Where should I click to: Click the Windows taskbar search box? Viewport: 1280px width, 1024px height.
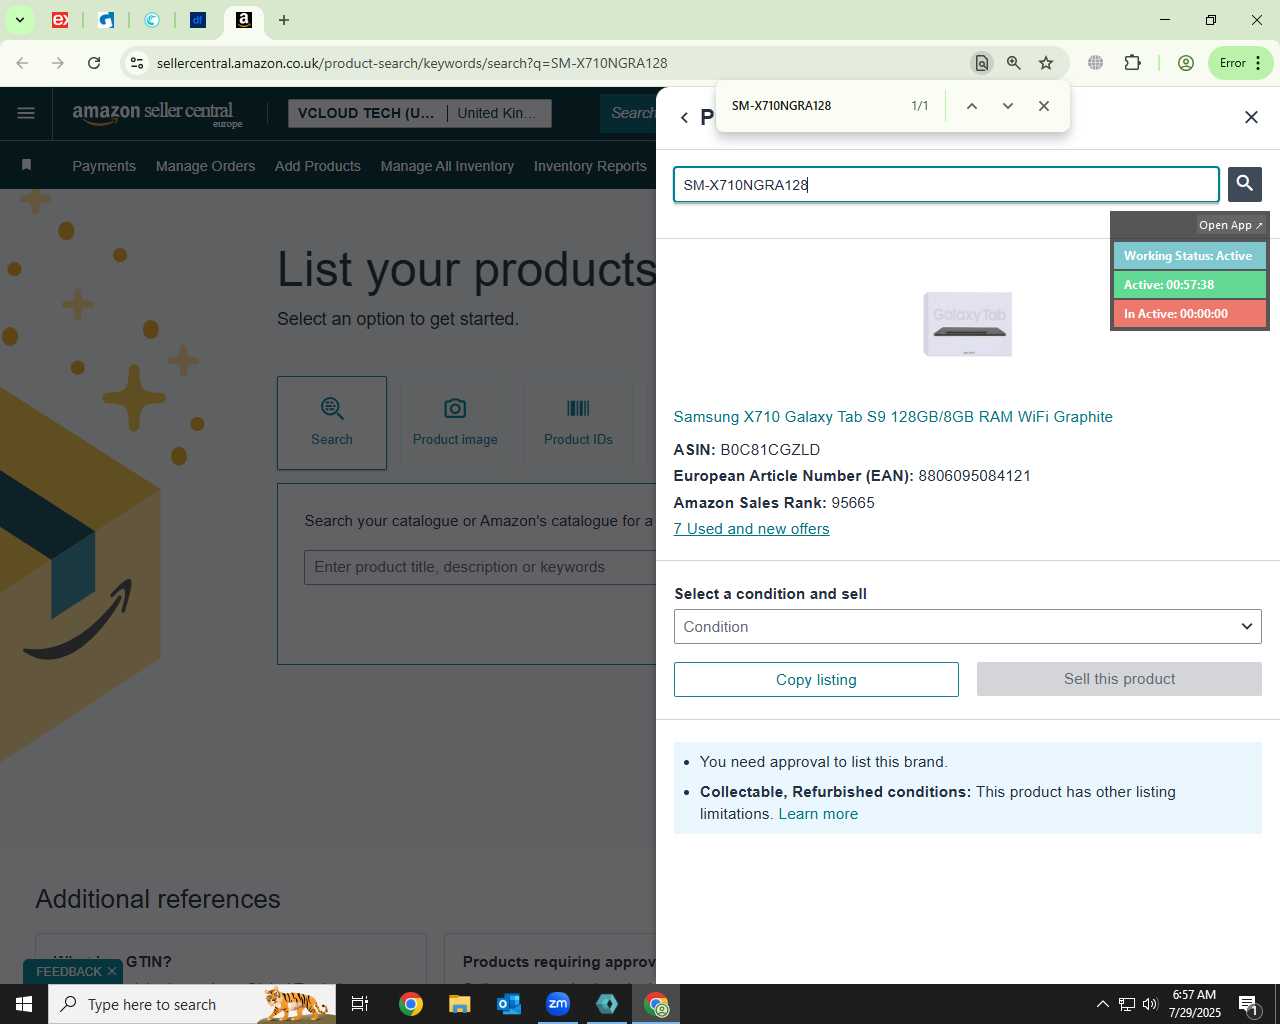coord(192,1004)
